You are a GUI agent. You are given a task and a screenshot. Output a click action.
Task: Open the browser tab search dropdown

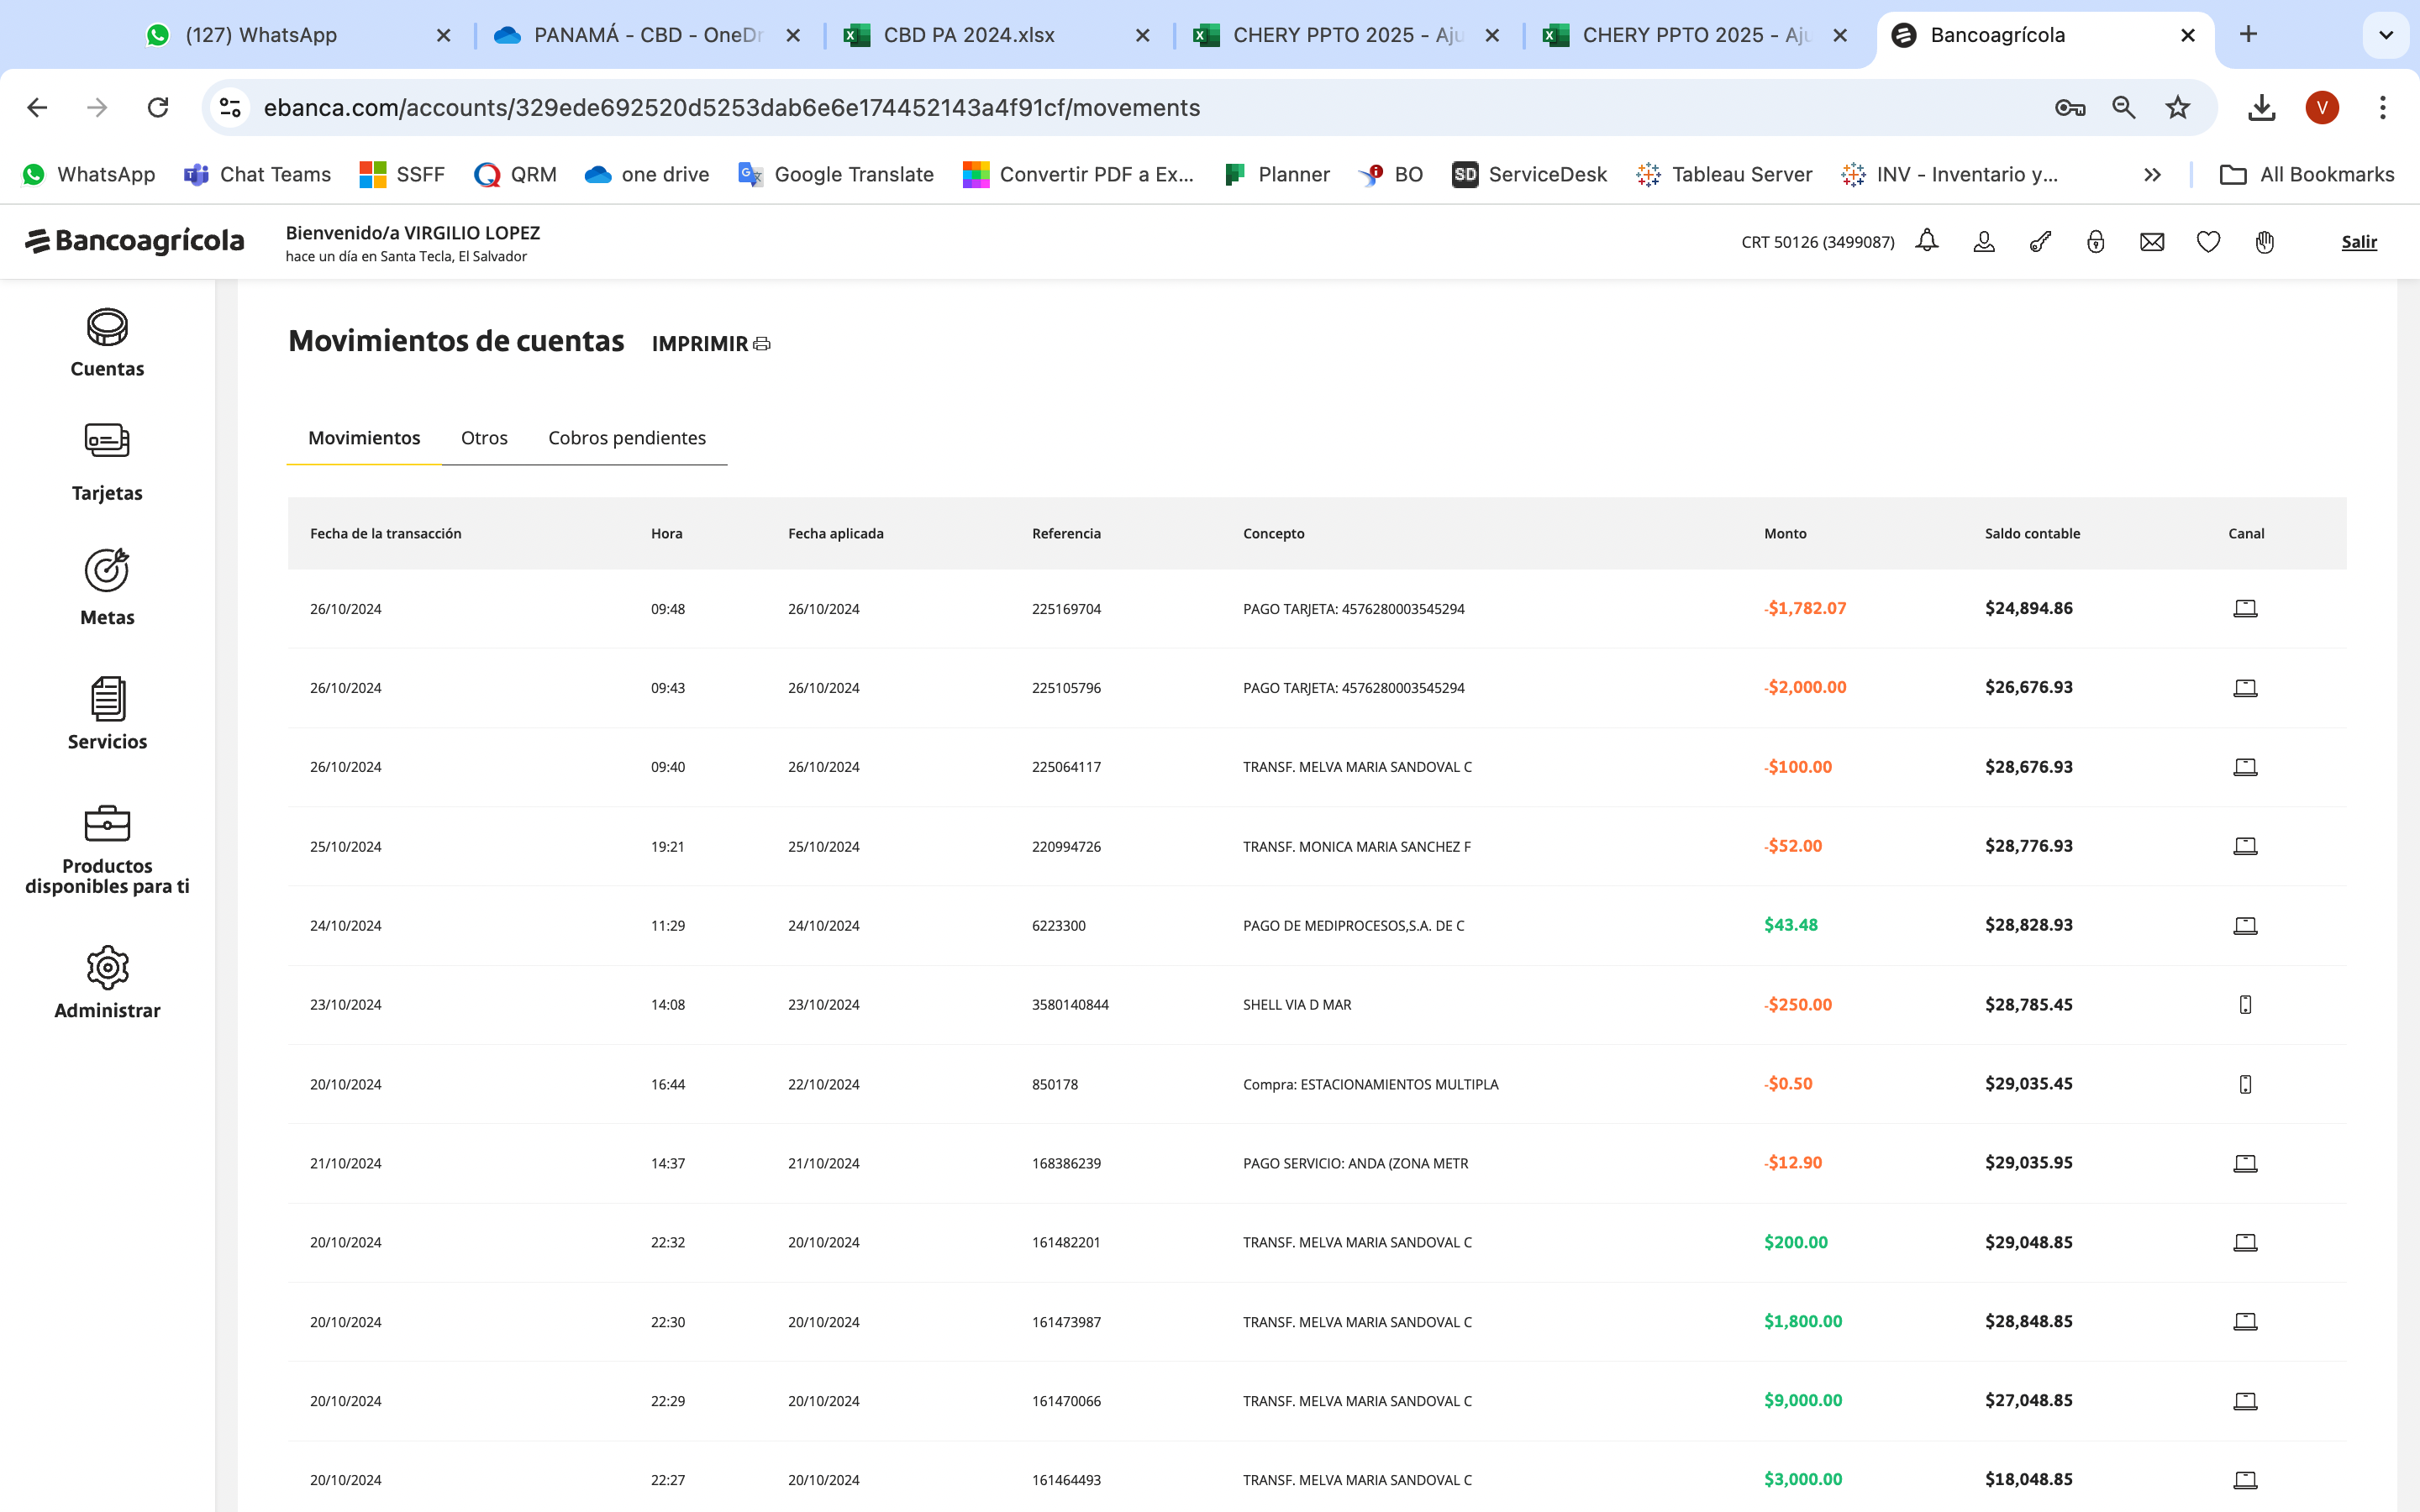(x=2385, y=35)
